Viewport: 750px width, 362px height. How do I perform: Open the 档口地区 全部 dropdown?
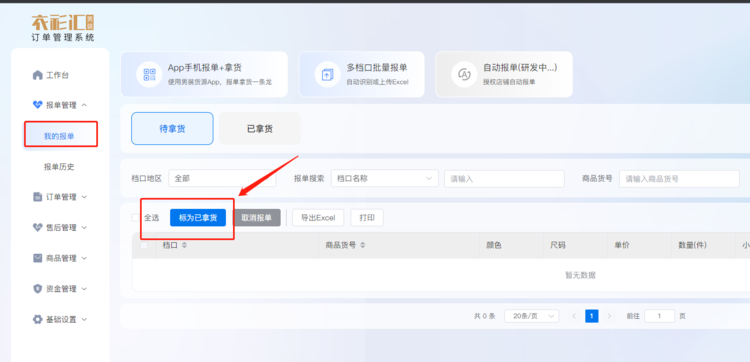tap(222, 178)
